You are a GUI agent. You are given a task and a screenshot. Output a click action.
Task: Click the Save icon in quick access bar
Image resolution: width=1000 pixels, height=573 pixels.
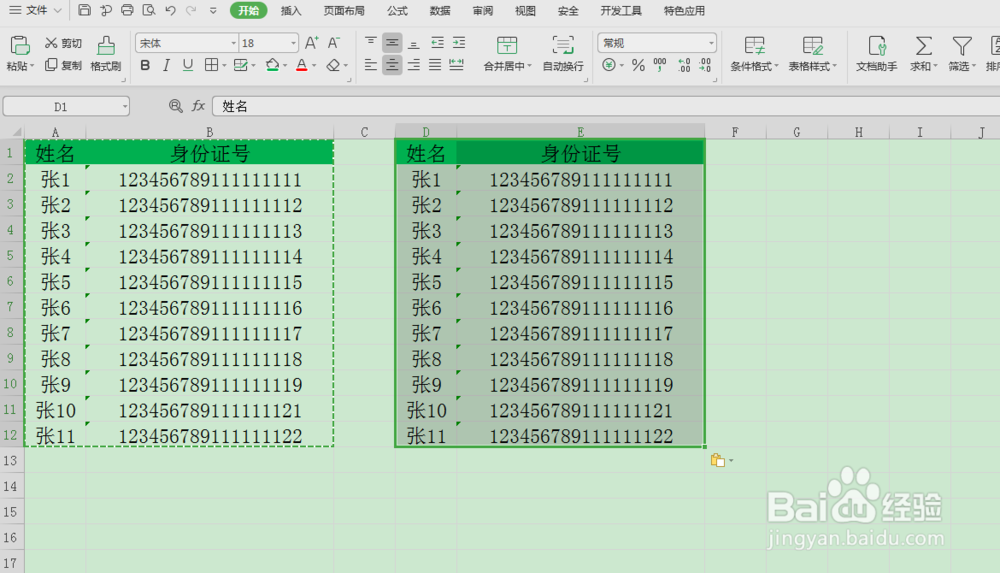point(84,10)
